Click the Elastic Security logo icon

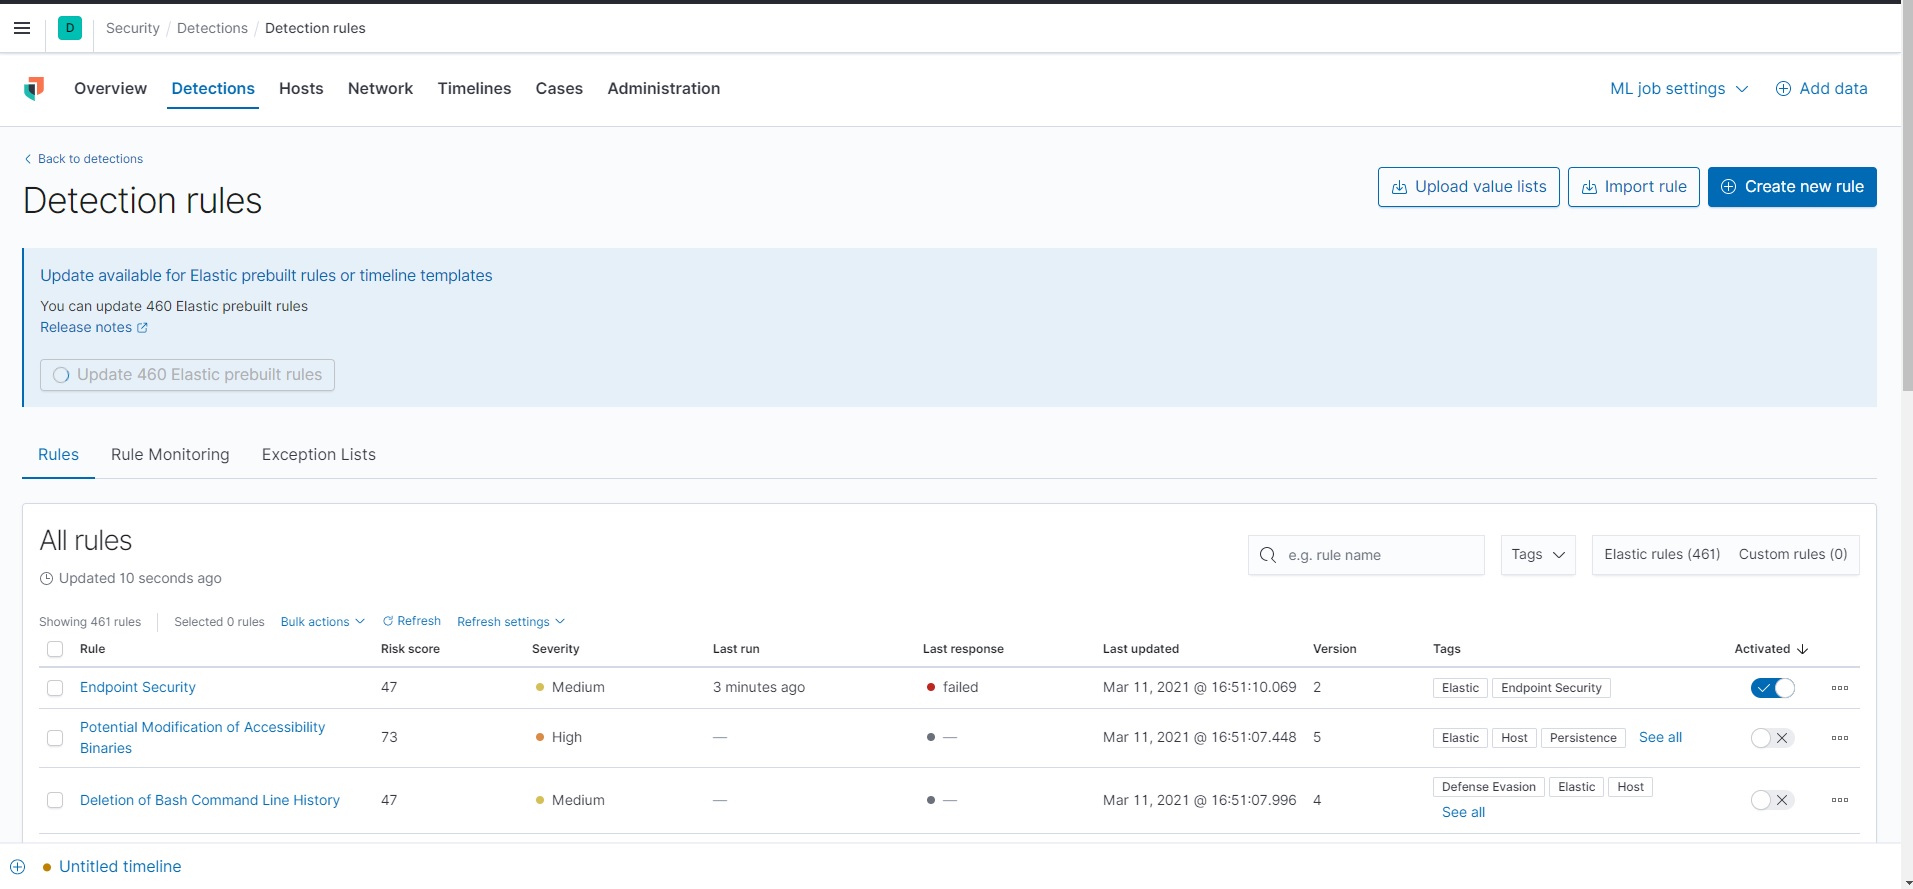click(34, 89)
